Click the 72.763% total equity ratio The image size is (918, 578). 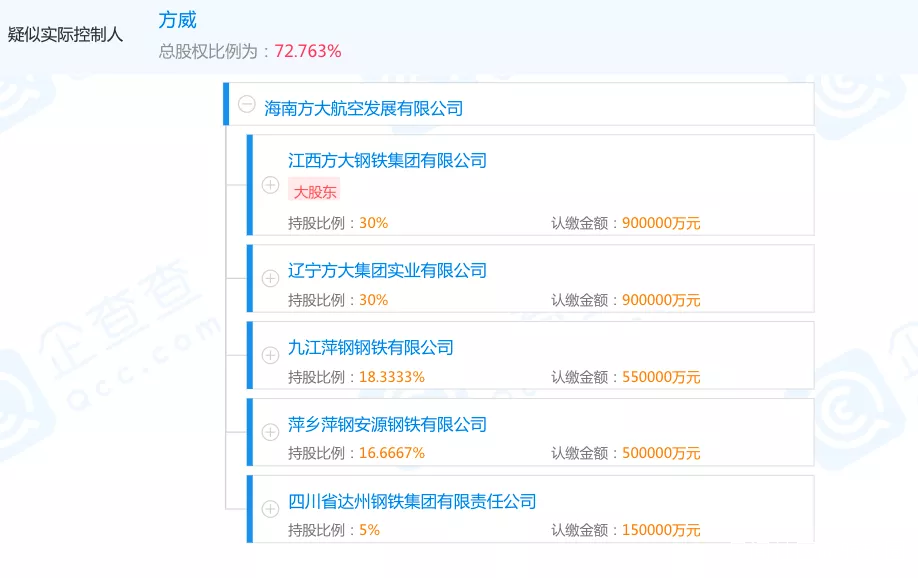pyautogui.click(x=308, y=51)
